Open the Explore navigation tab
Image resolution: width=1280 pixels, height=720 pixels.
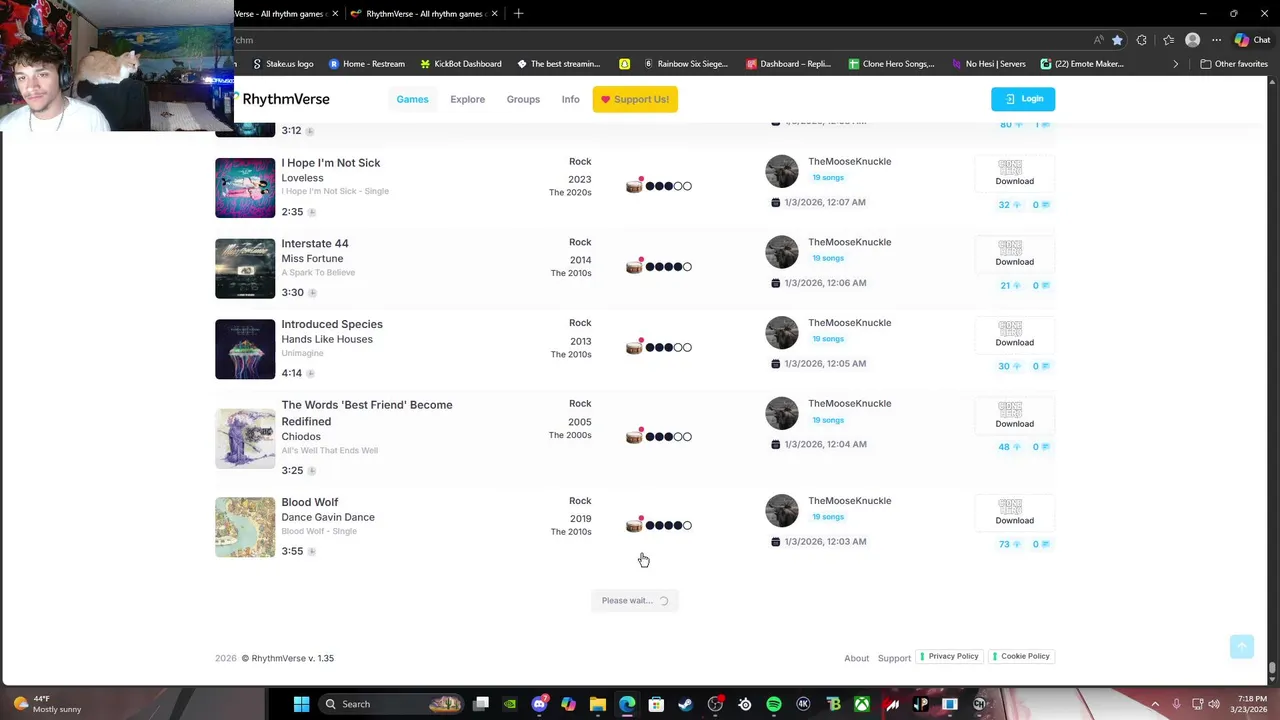(467, 99)
